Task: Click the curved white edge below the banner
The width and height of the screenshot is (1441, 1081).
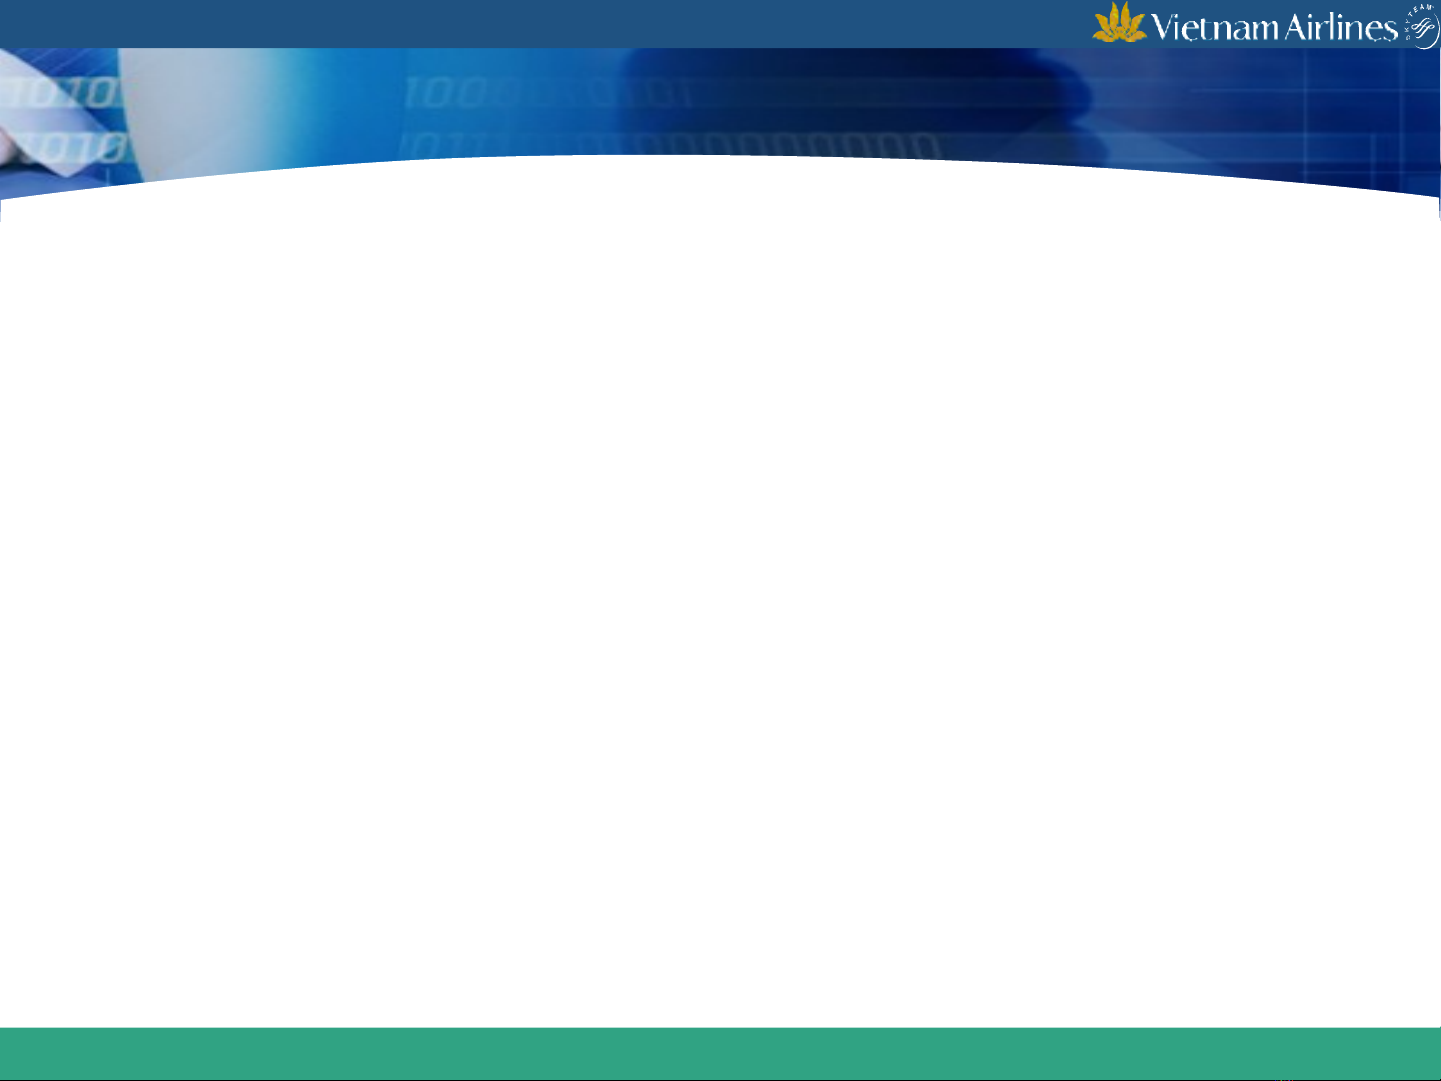Action: pyautogui.click(x=720, y=158)
